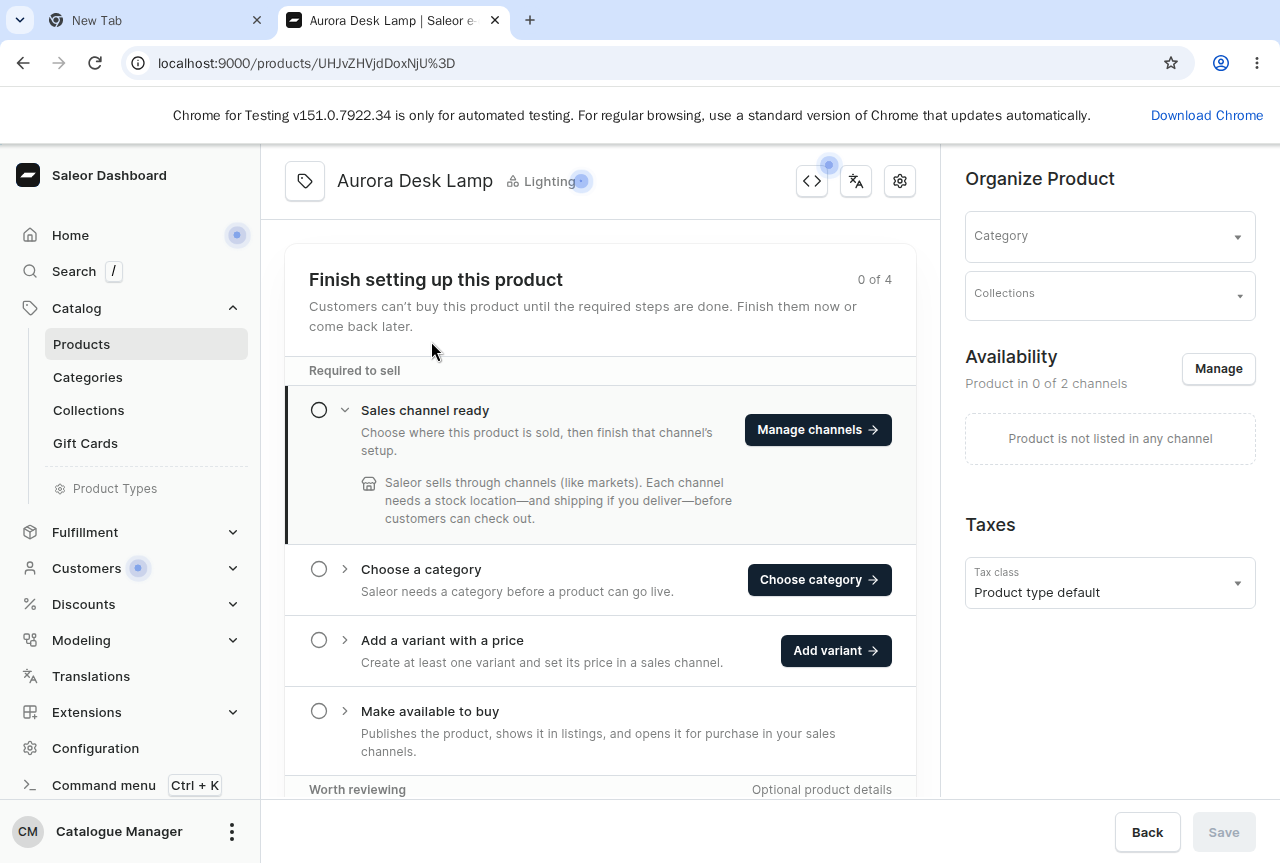Open the Collections dropdown
The image size is (1280, 863).
1110,296
